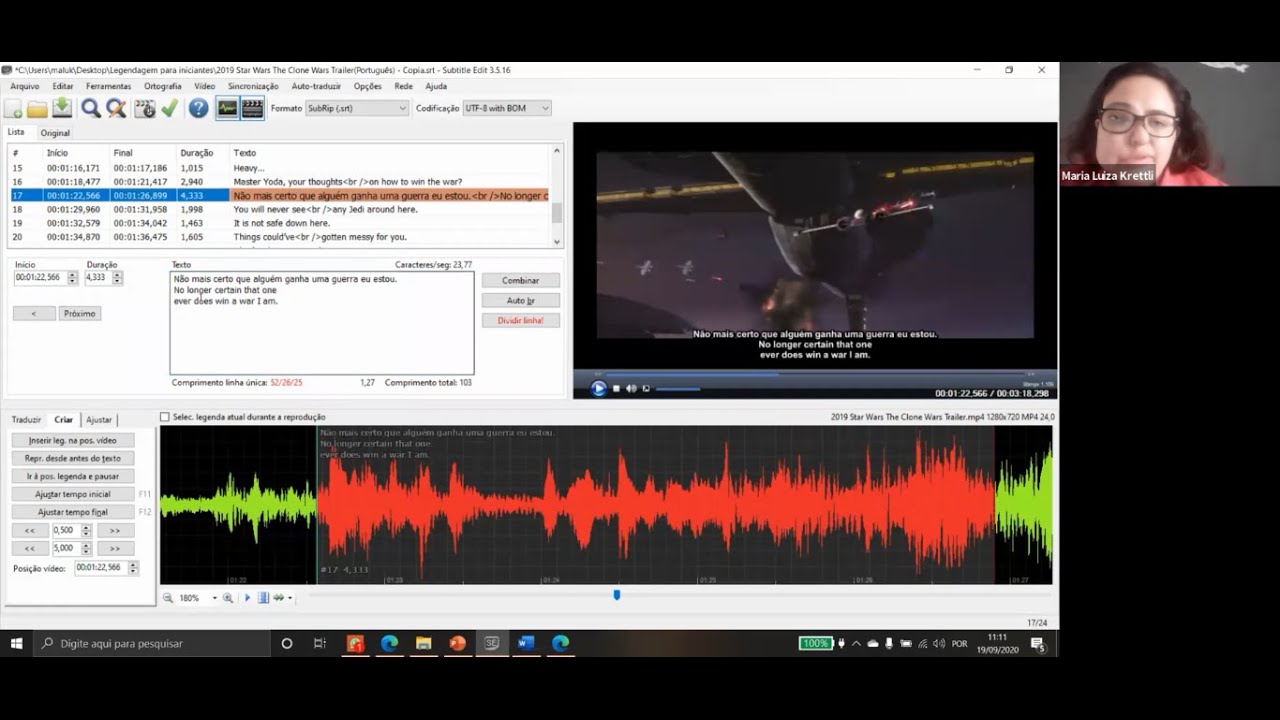
Task: Mute the video player audio
Action: click(x=631, y=388)
